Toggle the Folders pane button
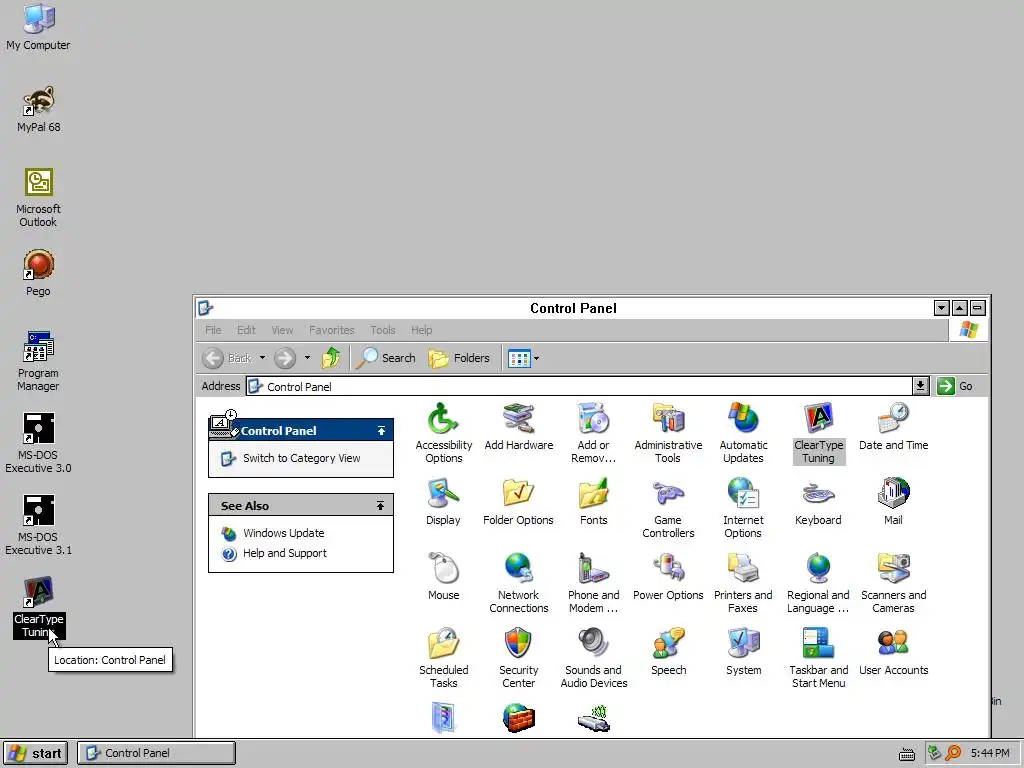The width and height of the screenshot is (1024, 768). pos(458,358)
